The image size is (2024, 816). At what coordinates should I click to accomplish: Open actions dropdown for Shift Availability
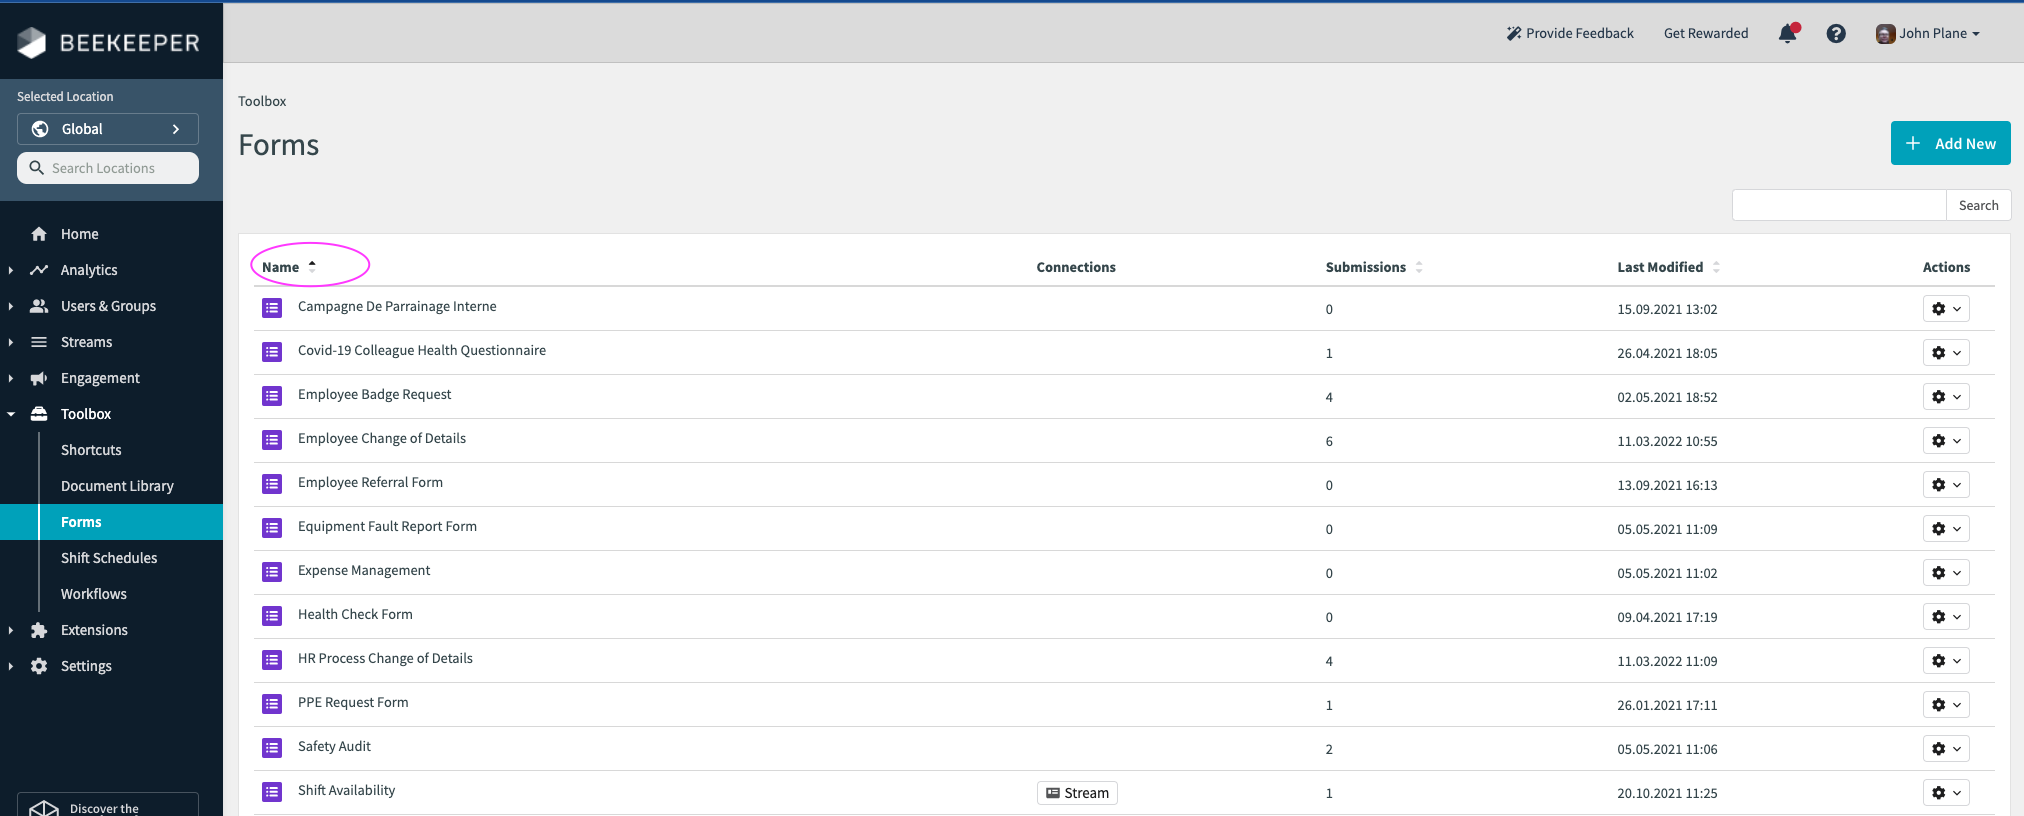pyautogui.click(x=1946, y=793)
